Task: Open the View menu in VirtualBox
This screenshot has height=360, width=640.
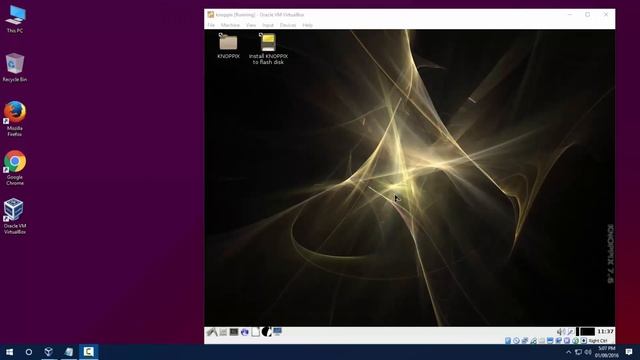Action: (251, 25)
